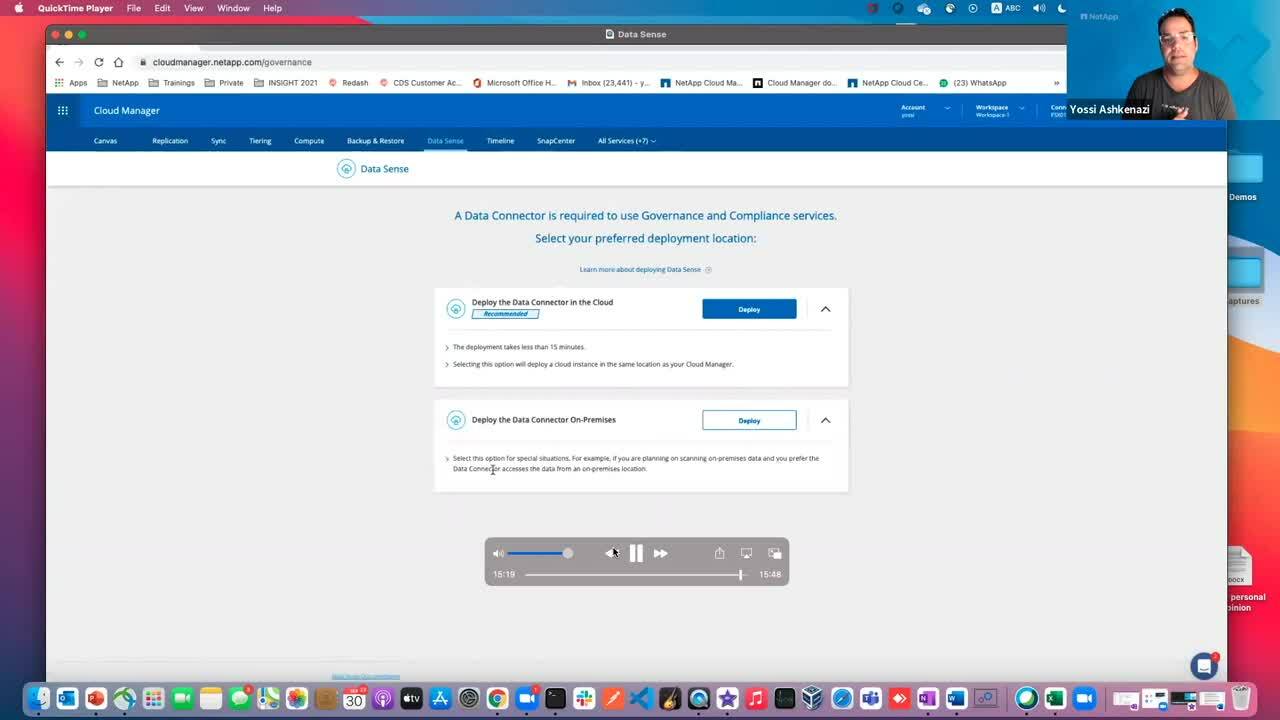Click the Deploy button for On-Premises connector
Viewport: 1280px width, 720px height.
(x=749, y=420)
